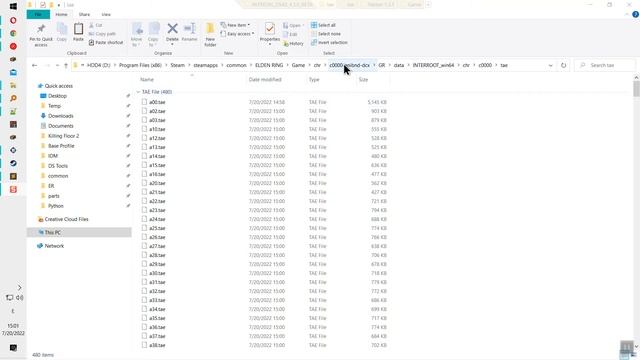
Task: Open Opera browser from taskbar
Action: coord(13,20)
